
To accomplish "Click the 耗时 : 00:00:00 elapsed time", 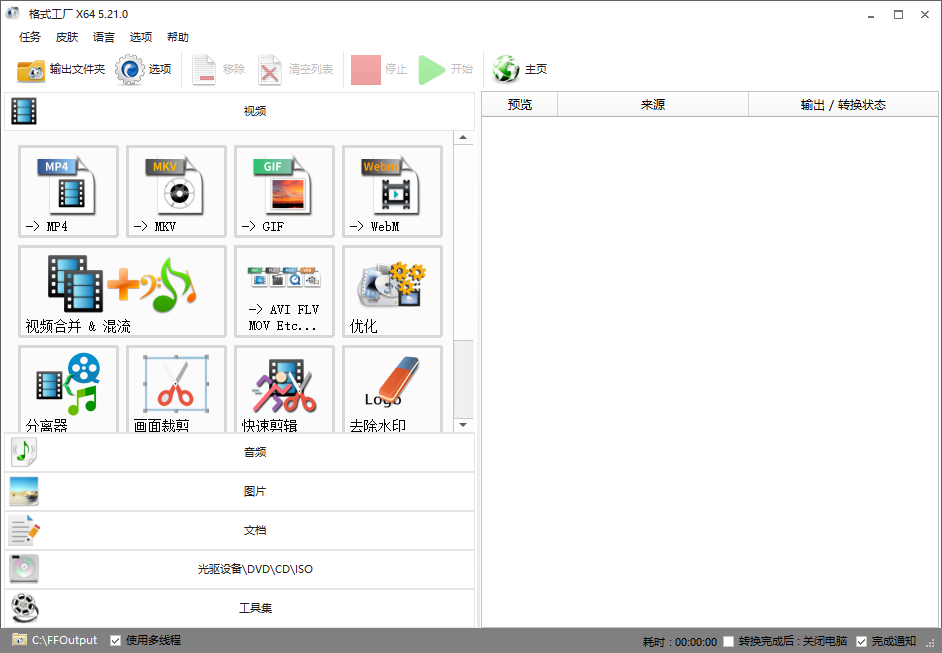I will pyautogui.click(x=679, y=642).
